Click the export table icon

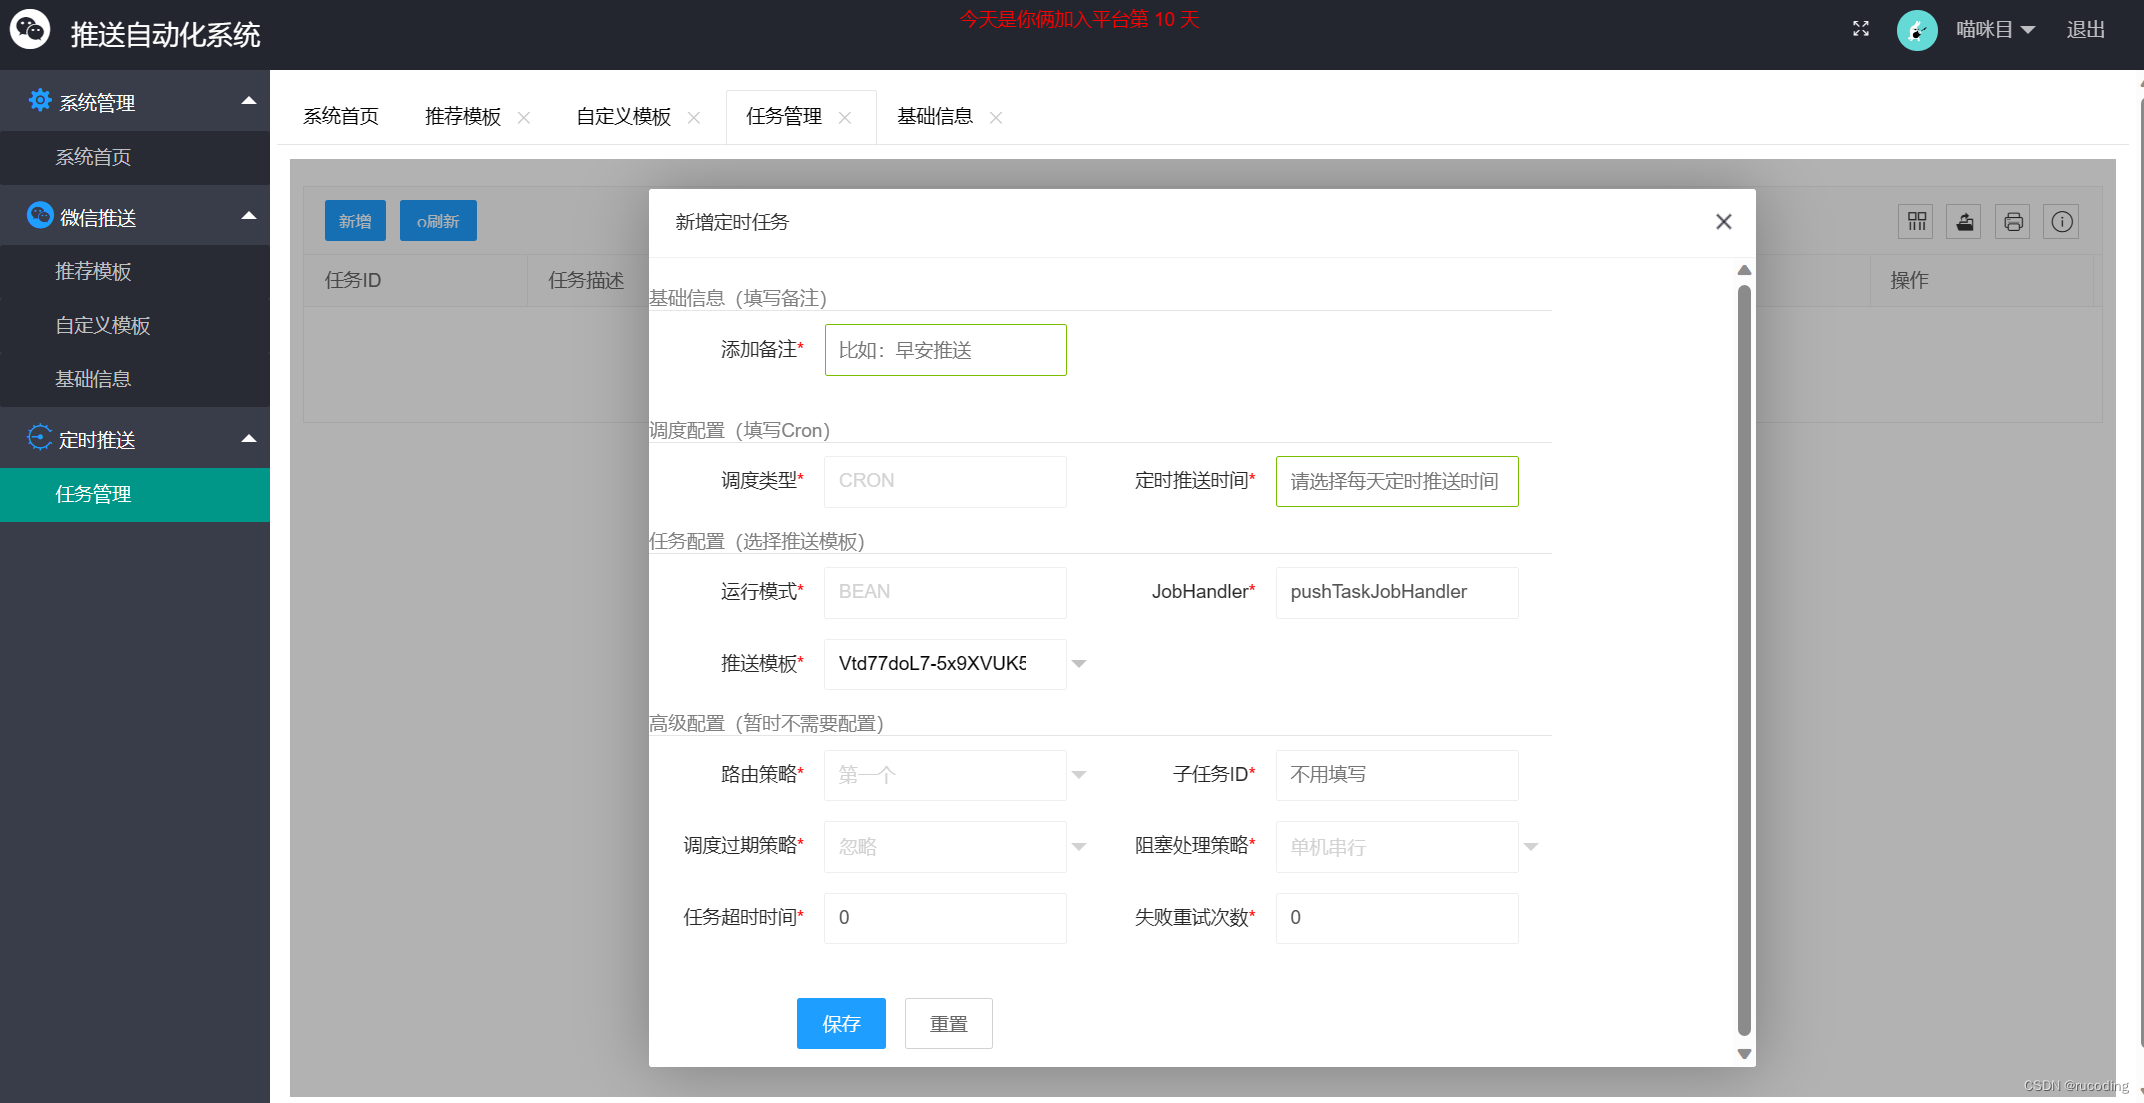point(1964,221)
